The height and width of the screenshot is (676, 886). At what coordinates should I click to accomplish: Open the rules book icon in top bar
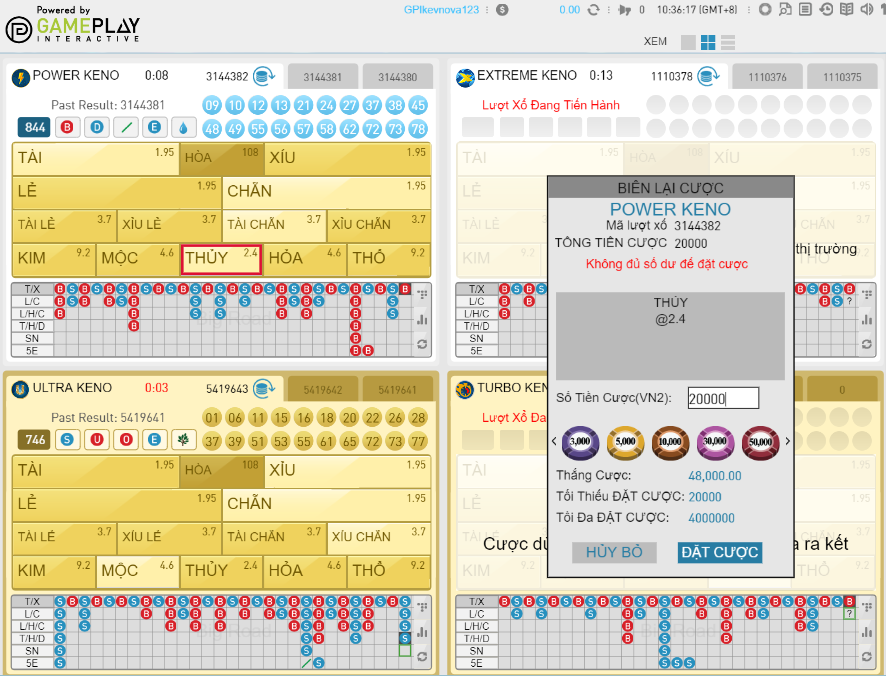tap(847, 9)
